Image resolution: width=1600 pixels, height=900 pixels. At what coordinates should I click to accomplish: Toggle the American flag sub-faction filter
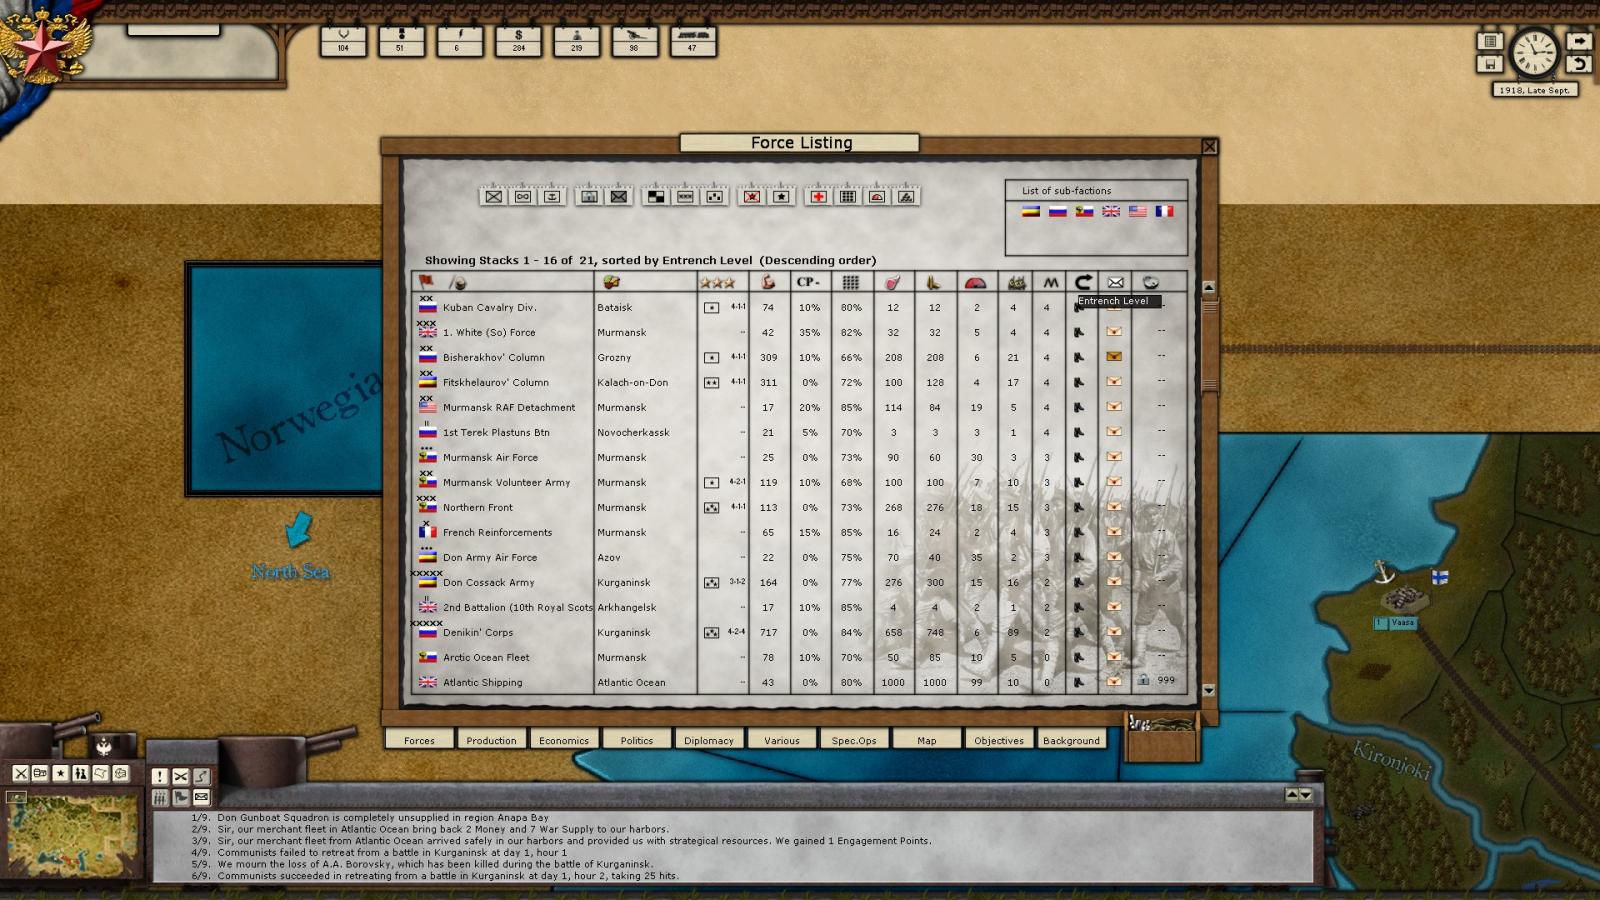click(1137, 211)
